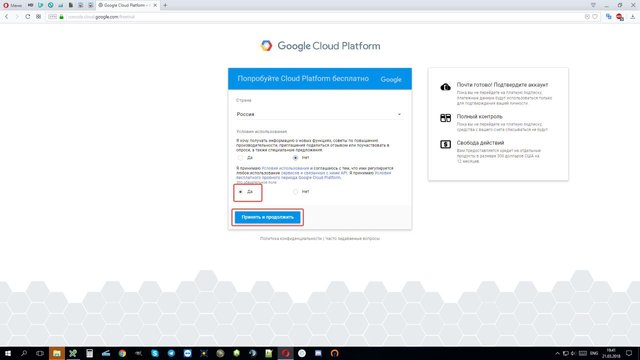Click the Google Cloud Platform logo
640x360 pixels.
pos(320,46)
